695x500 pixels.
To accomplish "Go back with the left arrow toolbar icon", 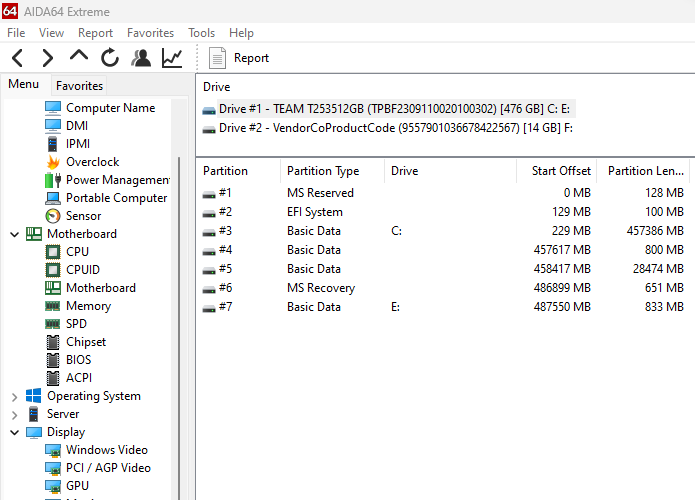I will [17, 58].
